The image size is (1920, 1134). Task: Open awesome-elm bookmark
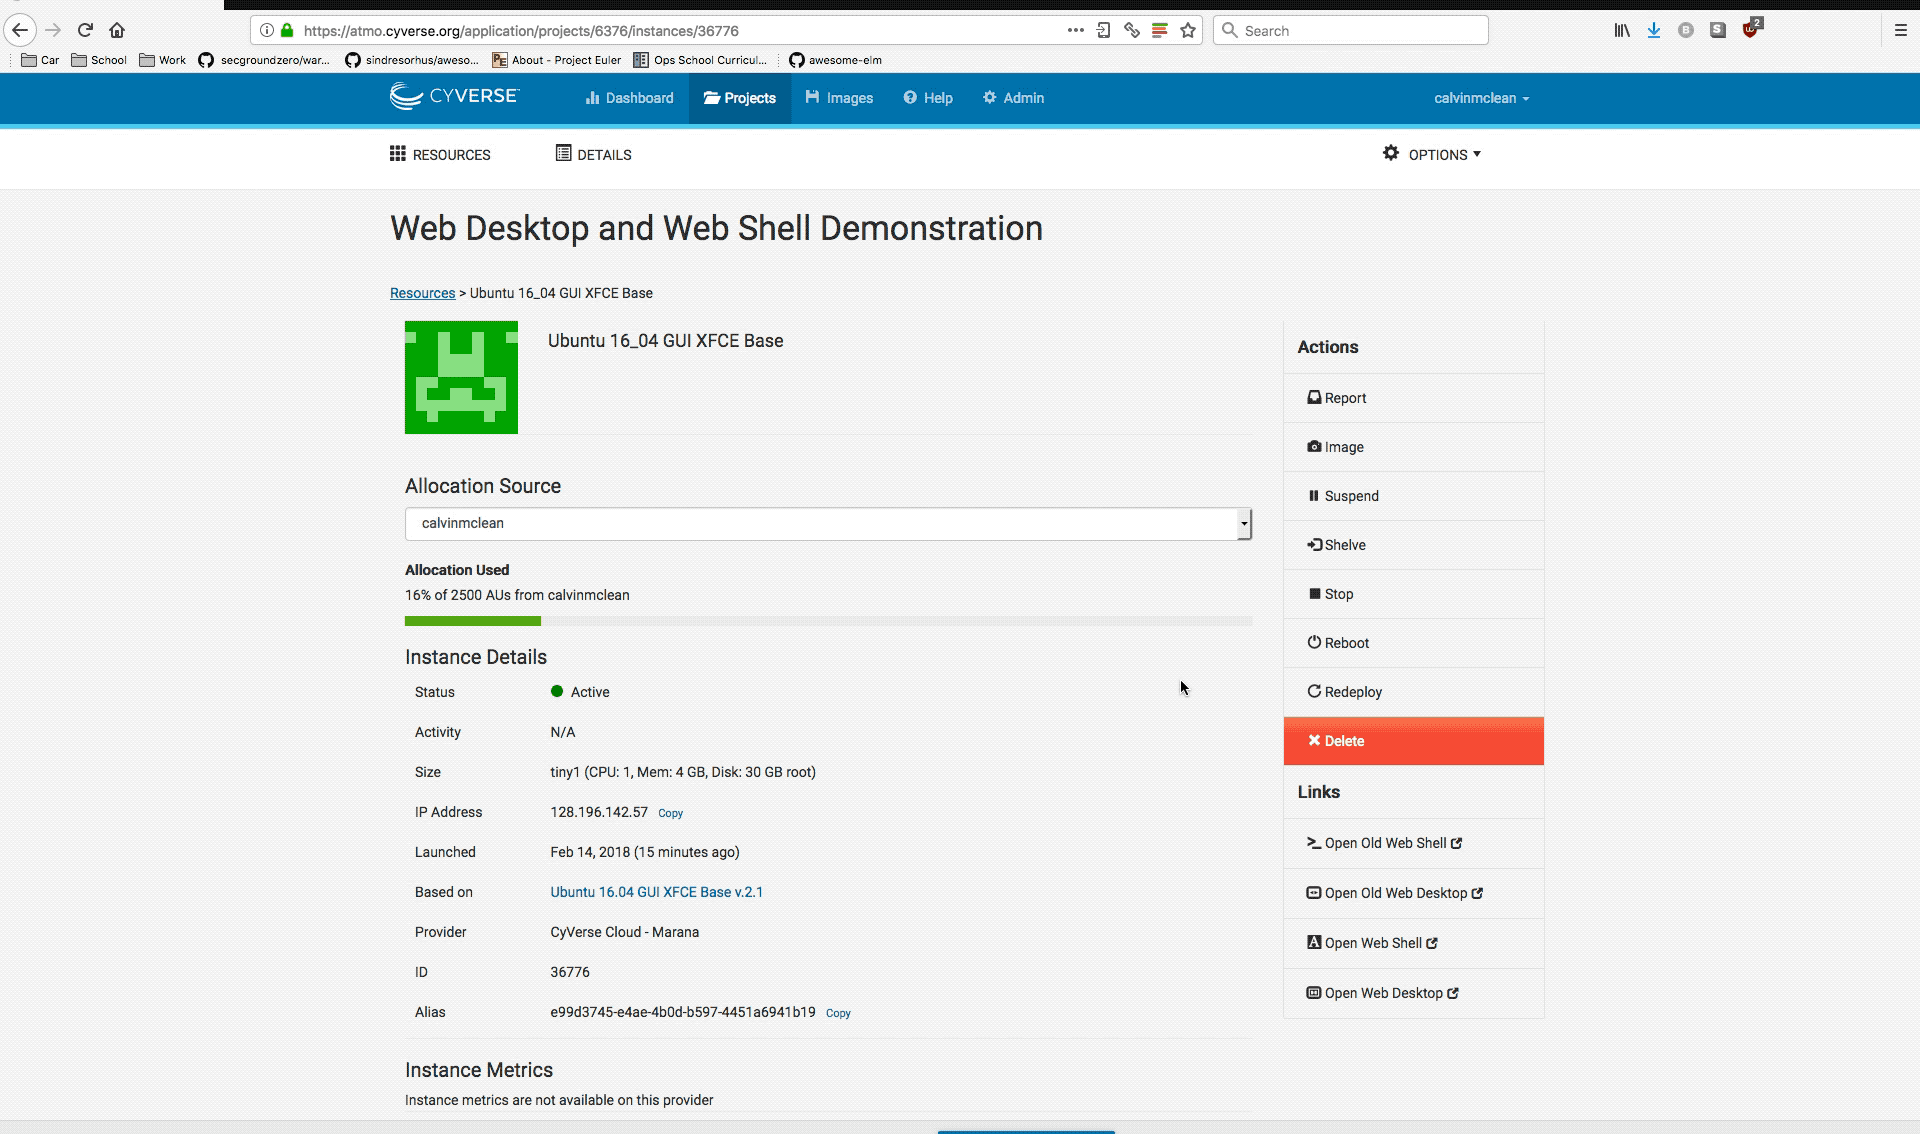coord(836,60)
